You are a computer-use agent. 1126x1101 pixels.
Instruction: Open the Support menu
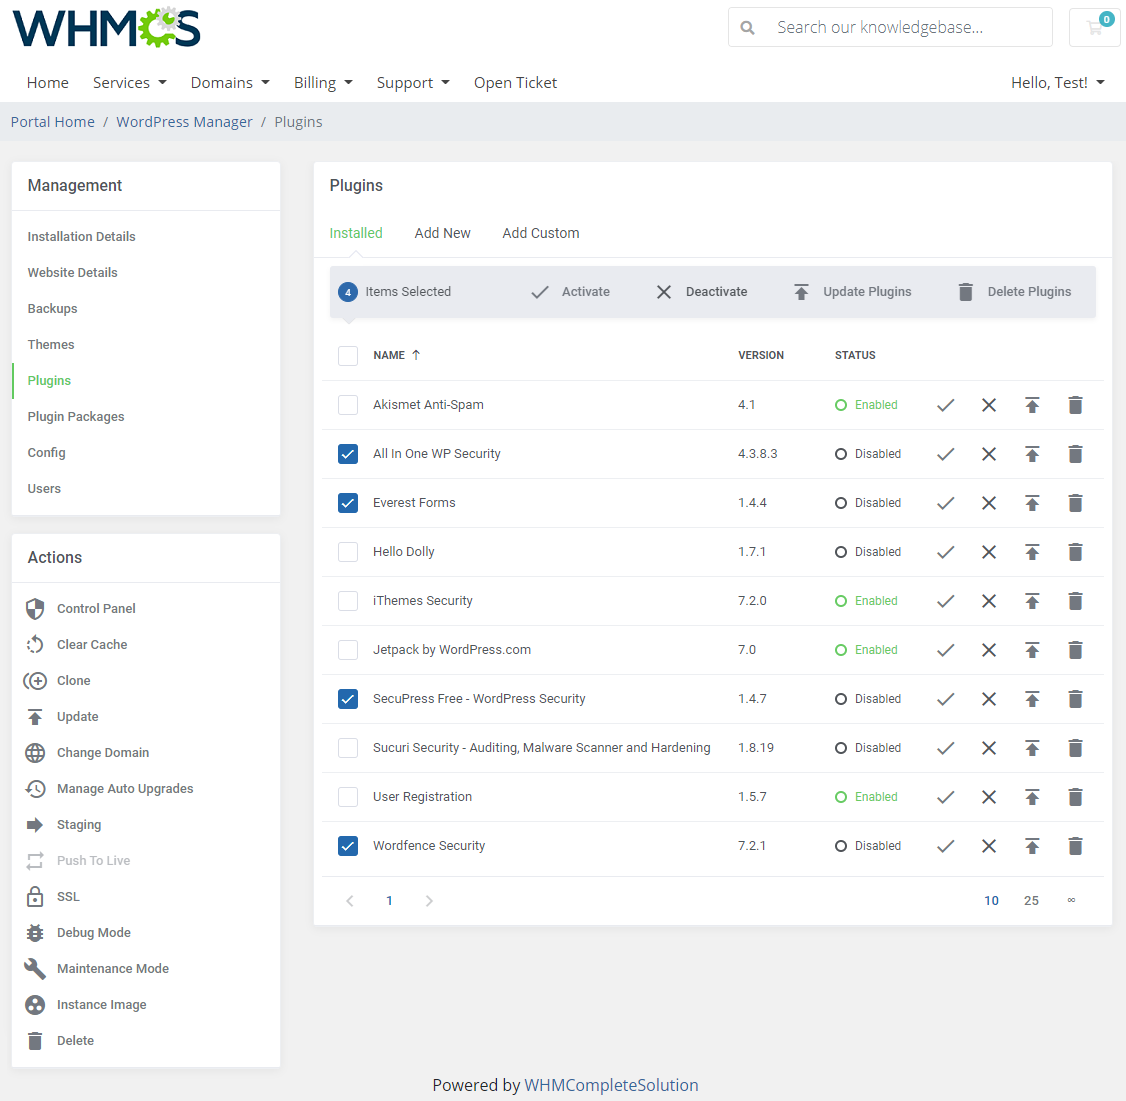(x=413, y=82)
